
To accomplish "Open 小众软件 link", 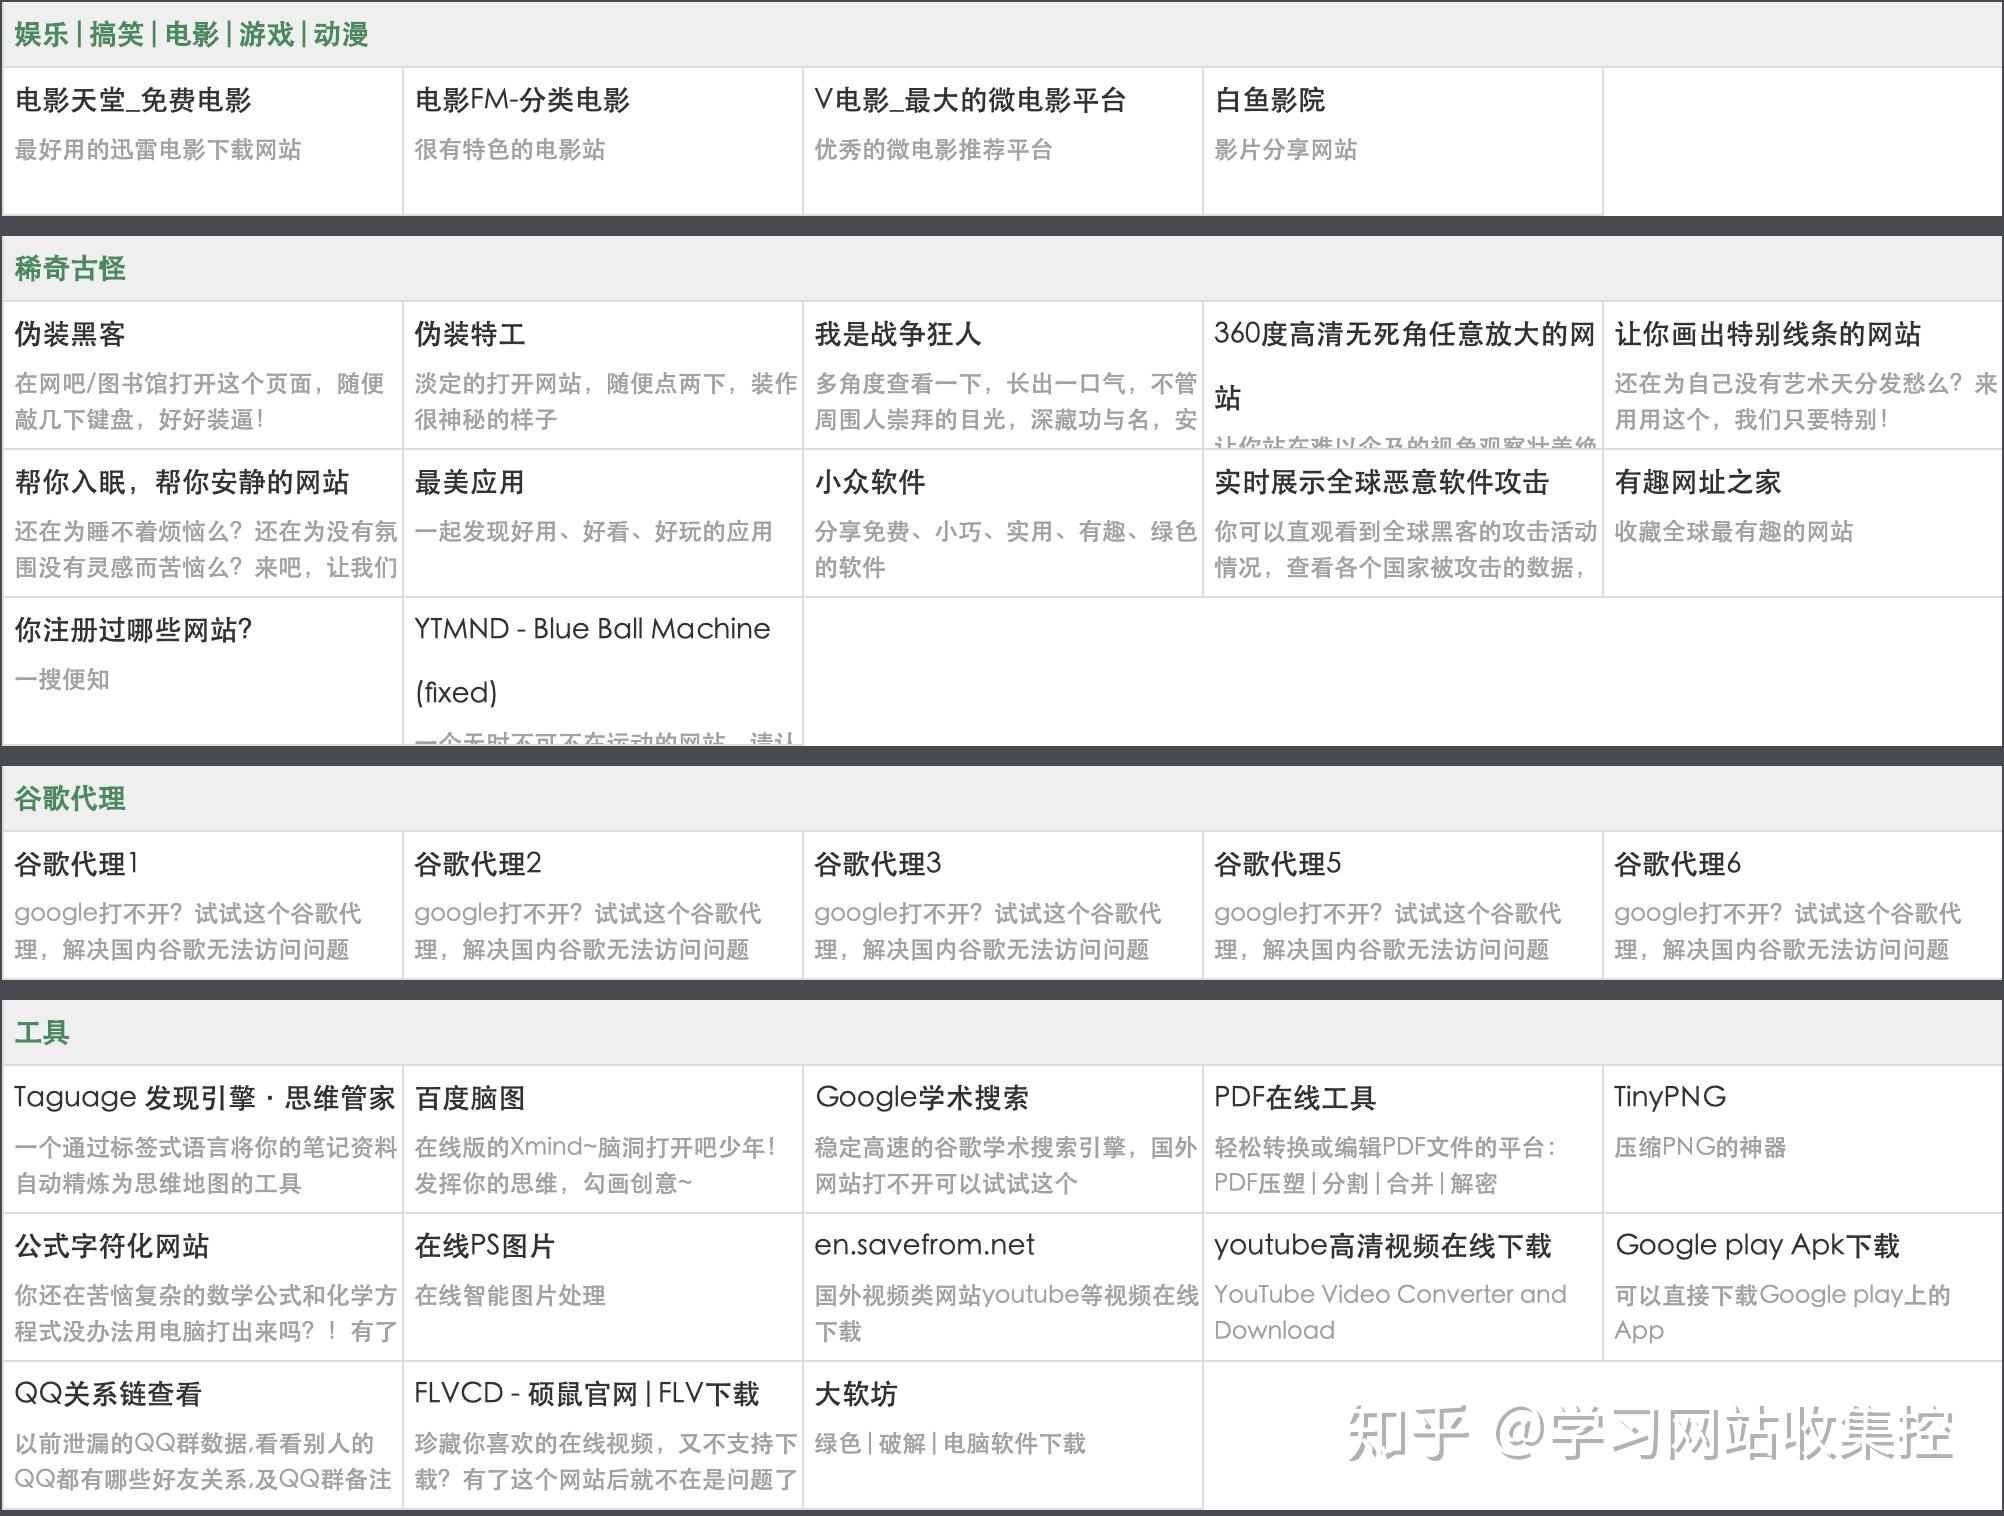I will (x=869, y=482).
